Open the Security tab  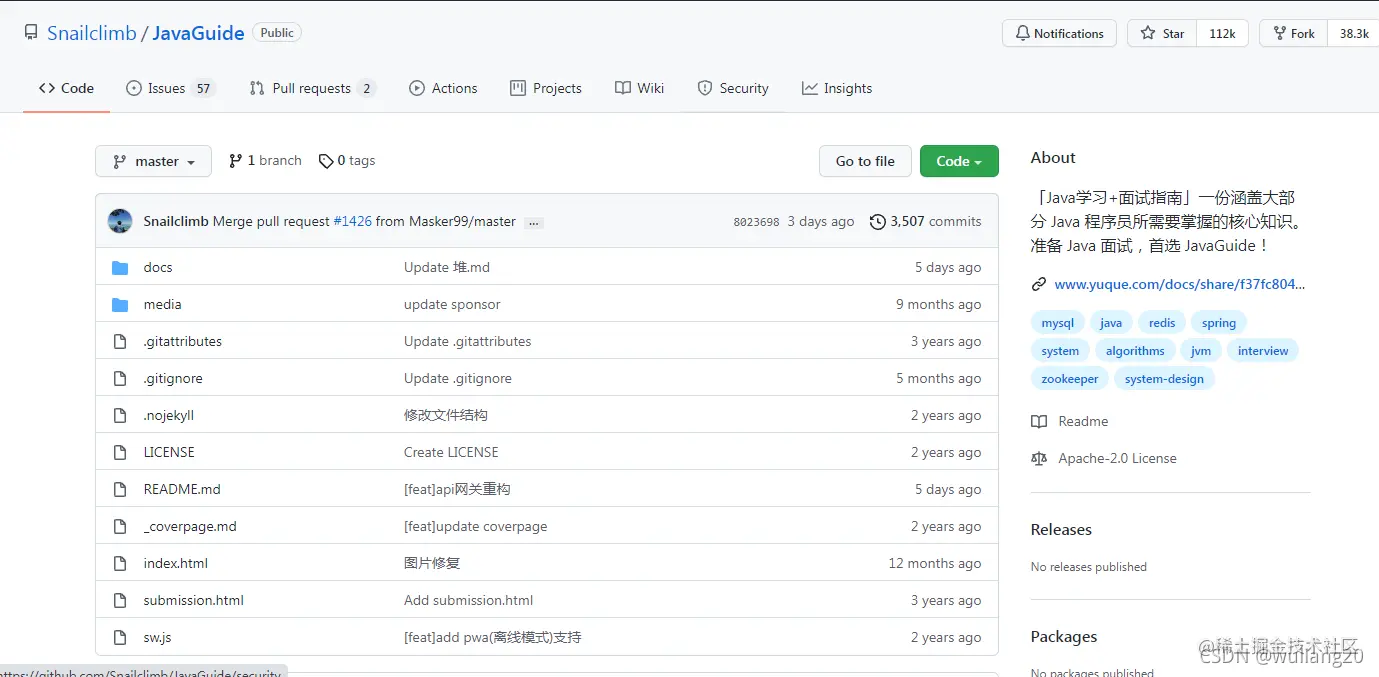pos(733,88)
